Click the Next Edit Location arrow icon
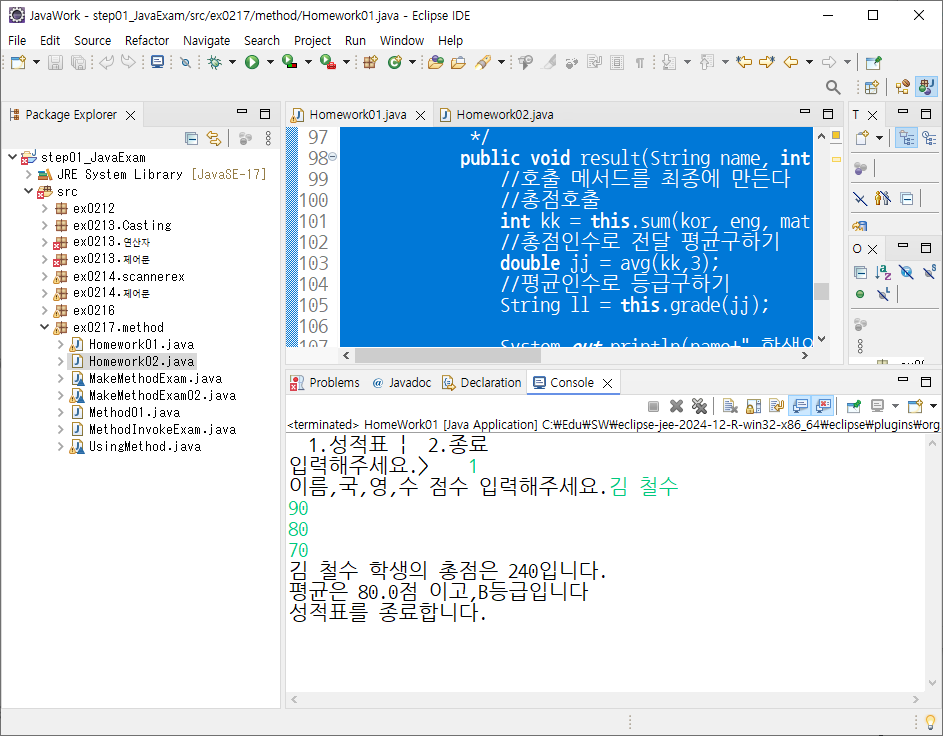Screen dimensions: 943x736 point(766,62)
